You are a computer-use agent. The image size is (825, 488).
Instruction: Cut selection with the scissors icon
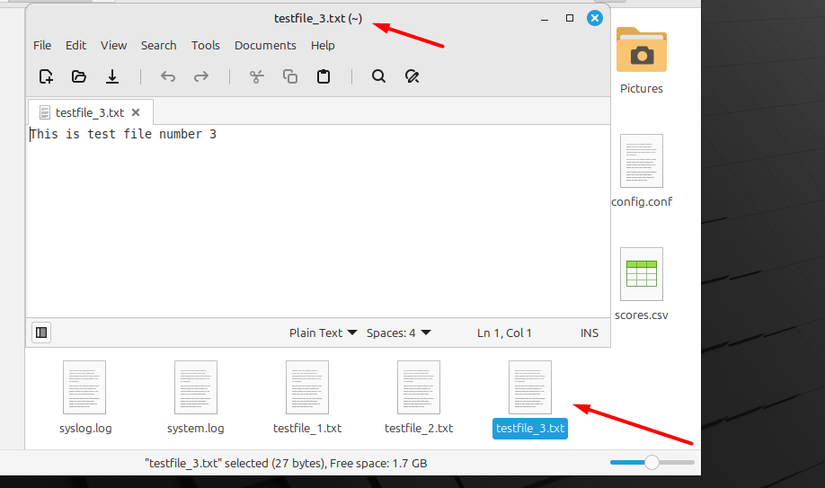pyautogui.click(x=257, y=77)
